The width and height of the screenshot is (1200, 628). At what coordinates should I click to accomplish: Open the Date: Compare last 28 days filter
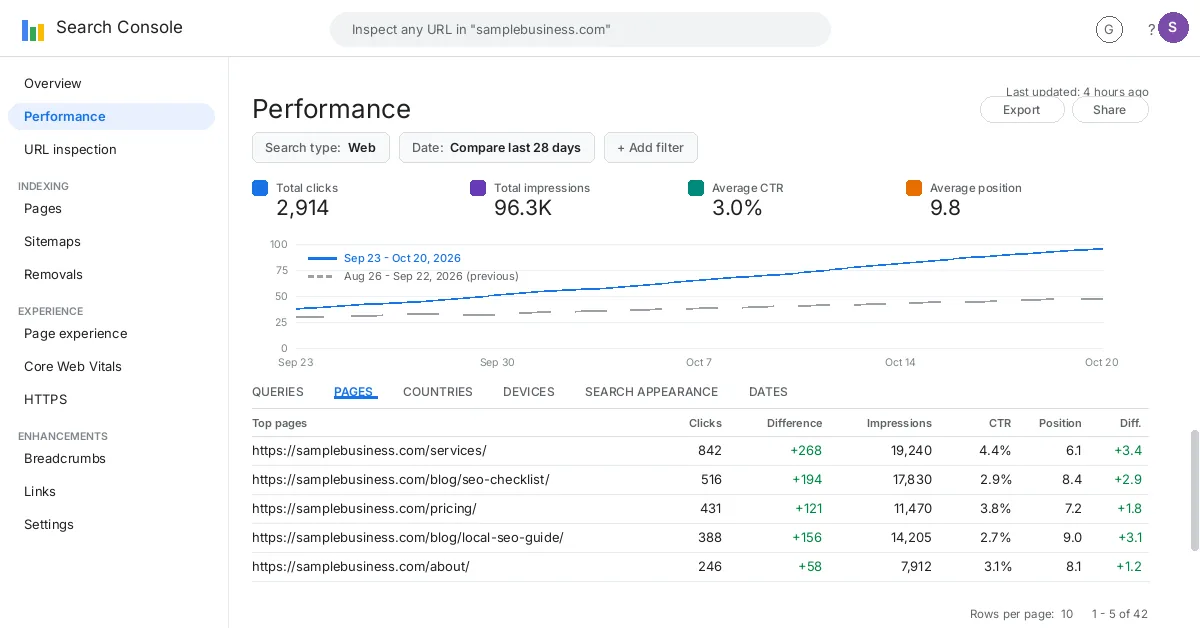point(497,147)
